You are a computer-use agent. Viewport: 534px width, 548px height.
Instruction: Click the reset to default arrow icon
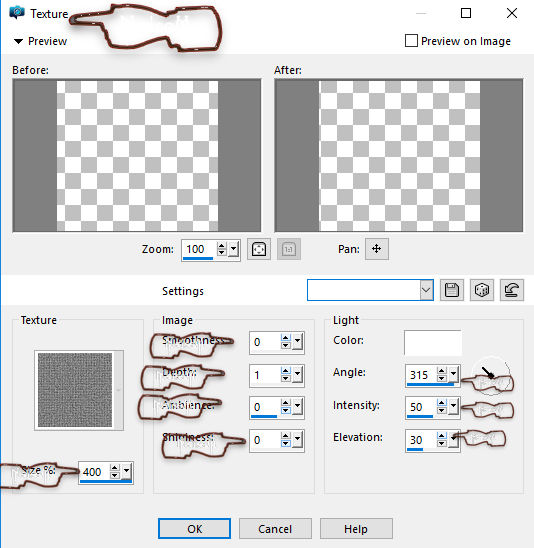click(x=512, y=290)
